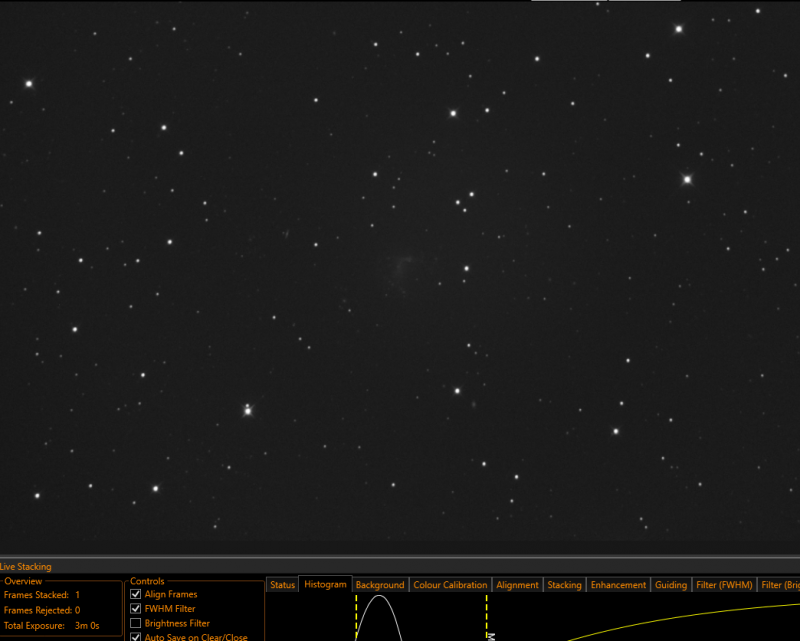Select the Filter (FWHM) tab
The width and height of the screenshot is (800, 641).
(724, 585)
